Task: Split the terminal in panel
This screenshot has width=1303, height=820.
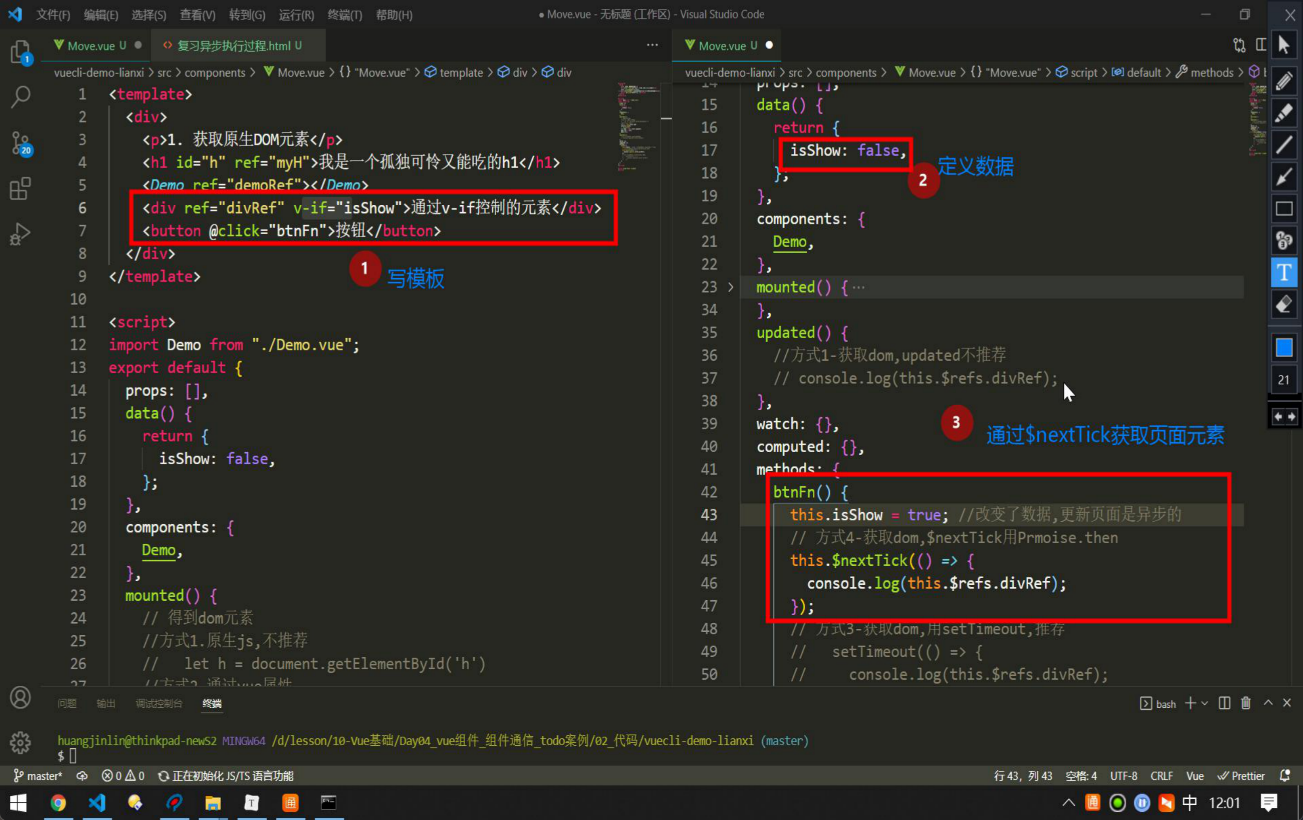Action: coord(1225,704)
